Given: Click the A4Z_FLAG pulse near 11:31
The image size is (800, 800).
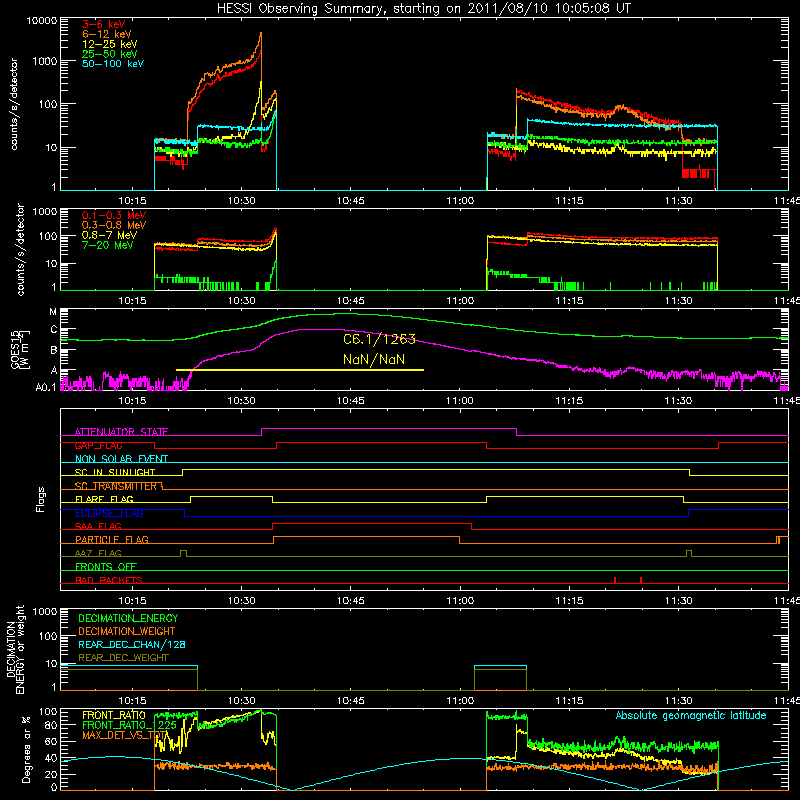Looking at the screenshot, I should (x=689, y=553).
